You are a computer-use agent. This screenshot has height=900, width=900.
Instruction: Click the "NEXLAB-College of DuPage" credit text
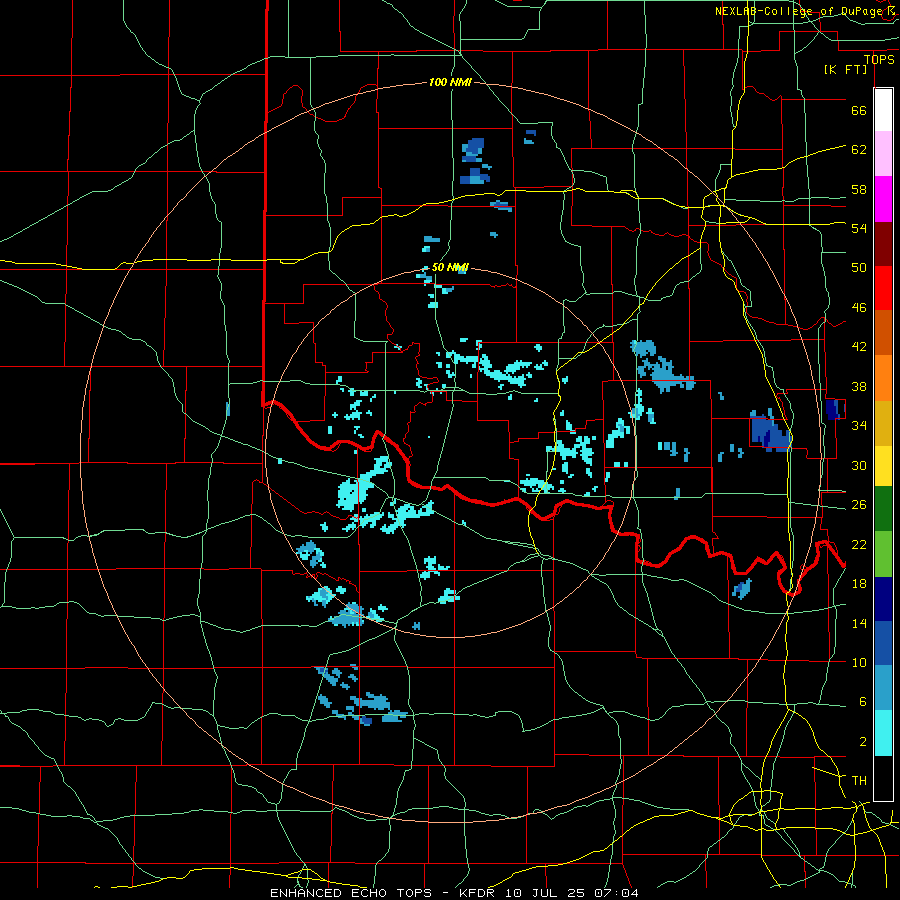[x=800, y=11]
